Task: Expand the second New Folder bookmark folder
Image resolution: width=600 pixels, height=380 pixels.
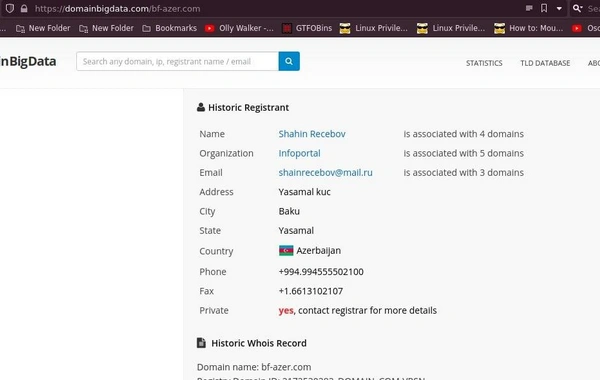Action: (x=106, y=28)
